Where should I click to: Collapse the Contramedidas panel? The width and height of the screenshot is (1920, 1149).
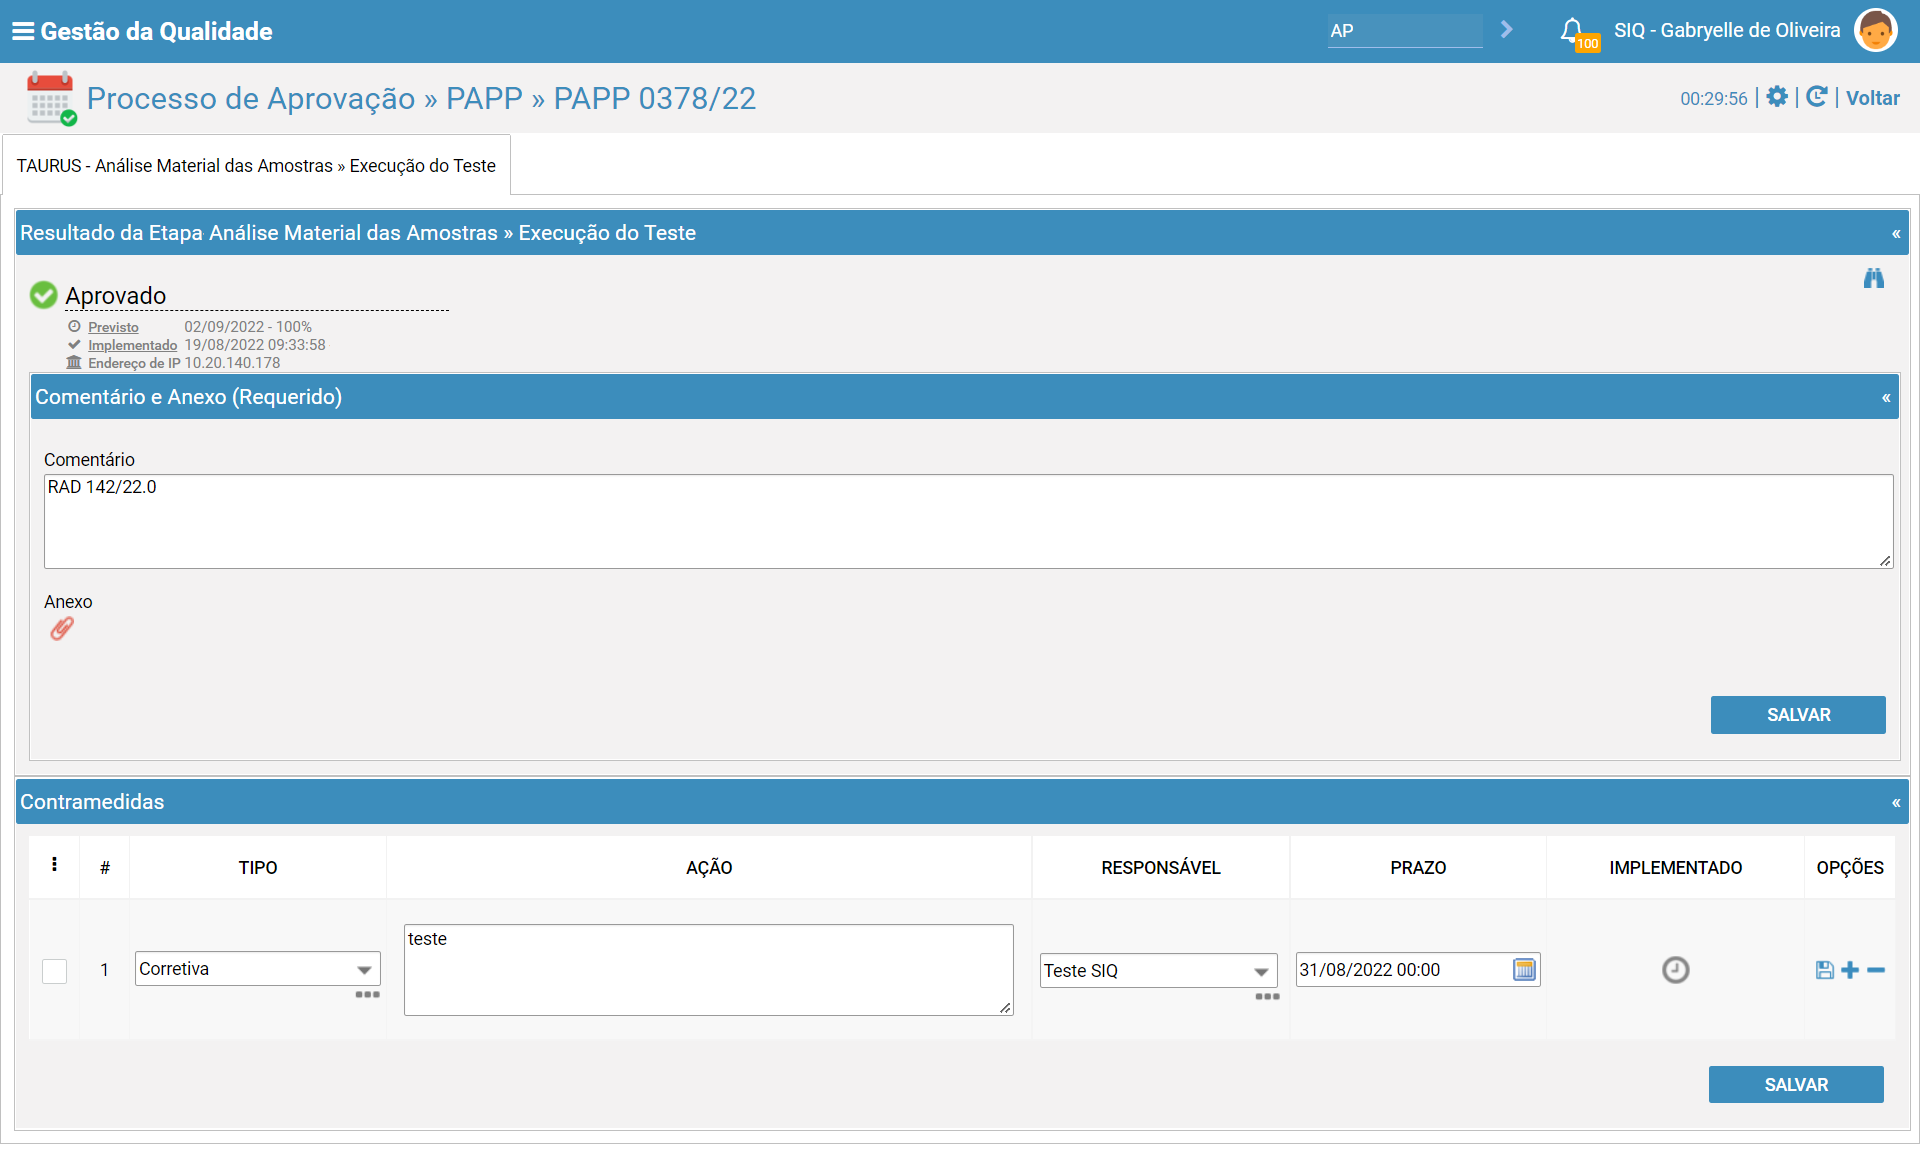pyautogui.click(x=1896, y=802)
